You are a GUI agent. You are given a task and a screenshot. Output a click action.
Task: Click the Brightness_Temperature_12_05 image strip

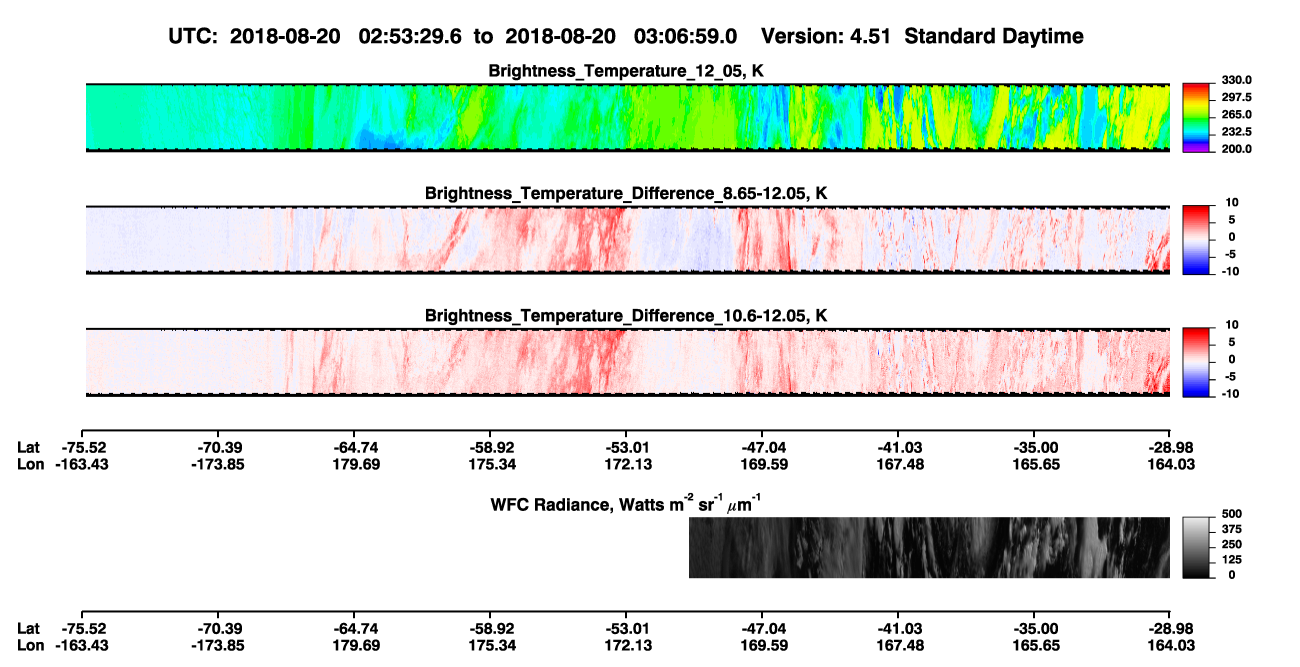coord(628,117)
